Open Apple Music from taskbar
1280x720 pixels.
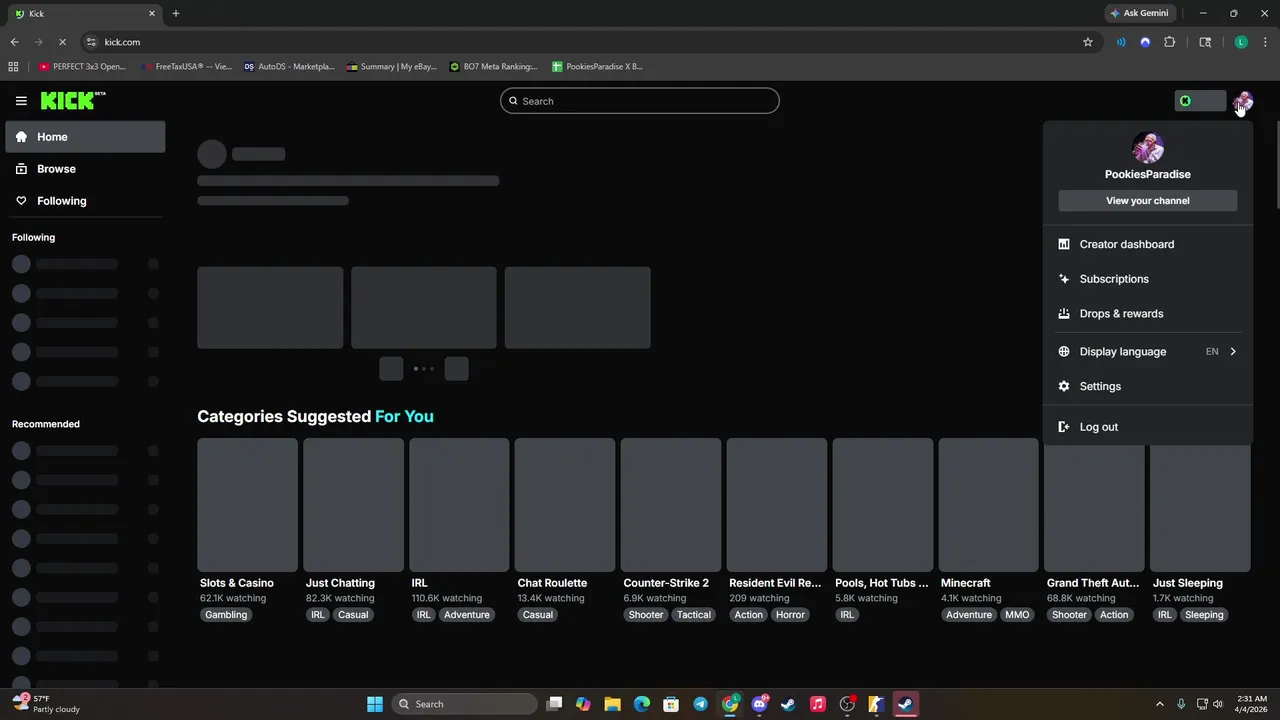pos(817,704)
